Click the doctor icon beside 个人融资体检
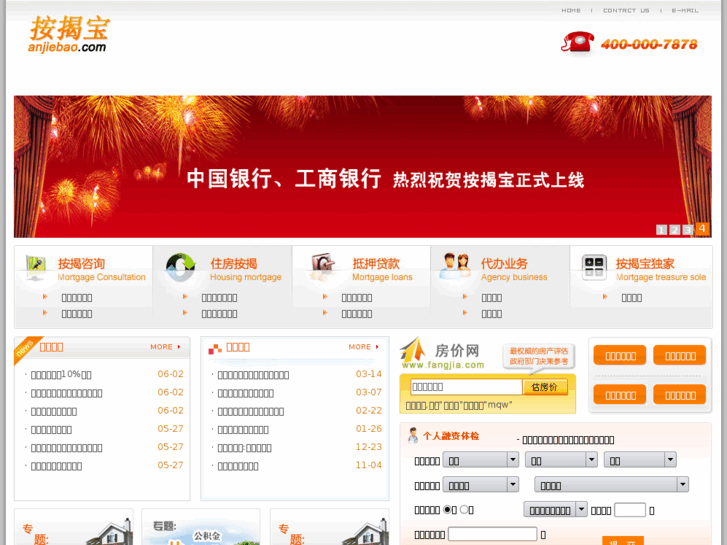 click(413, 436)
